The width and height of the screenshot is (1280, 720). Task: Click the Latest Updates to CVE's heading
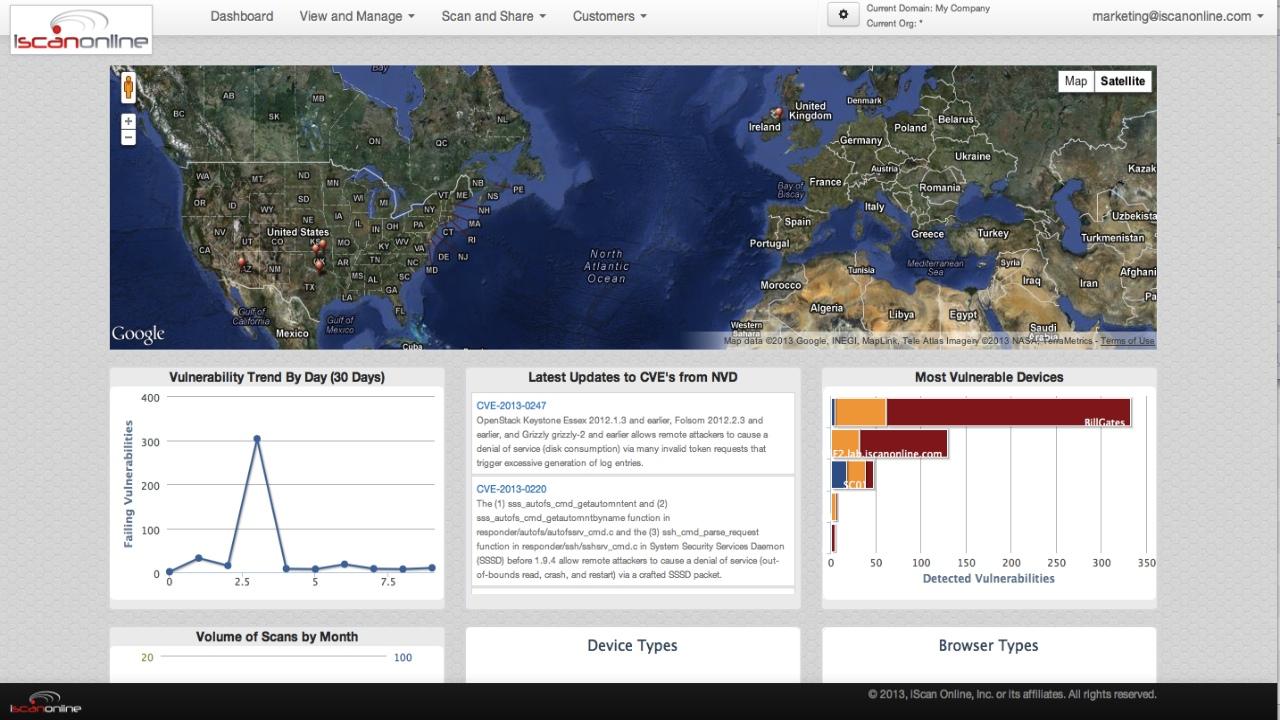tap(633, 377)
